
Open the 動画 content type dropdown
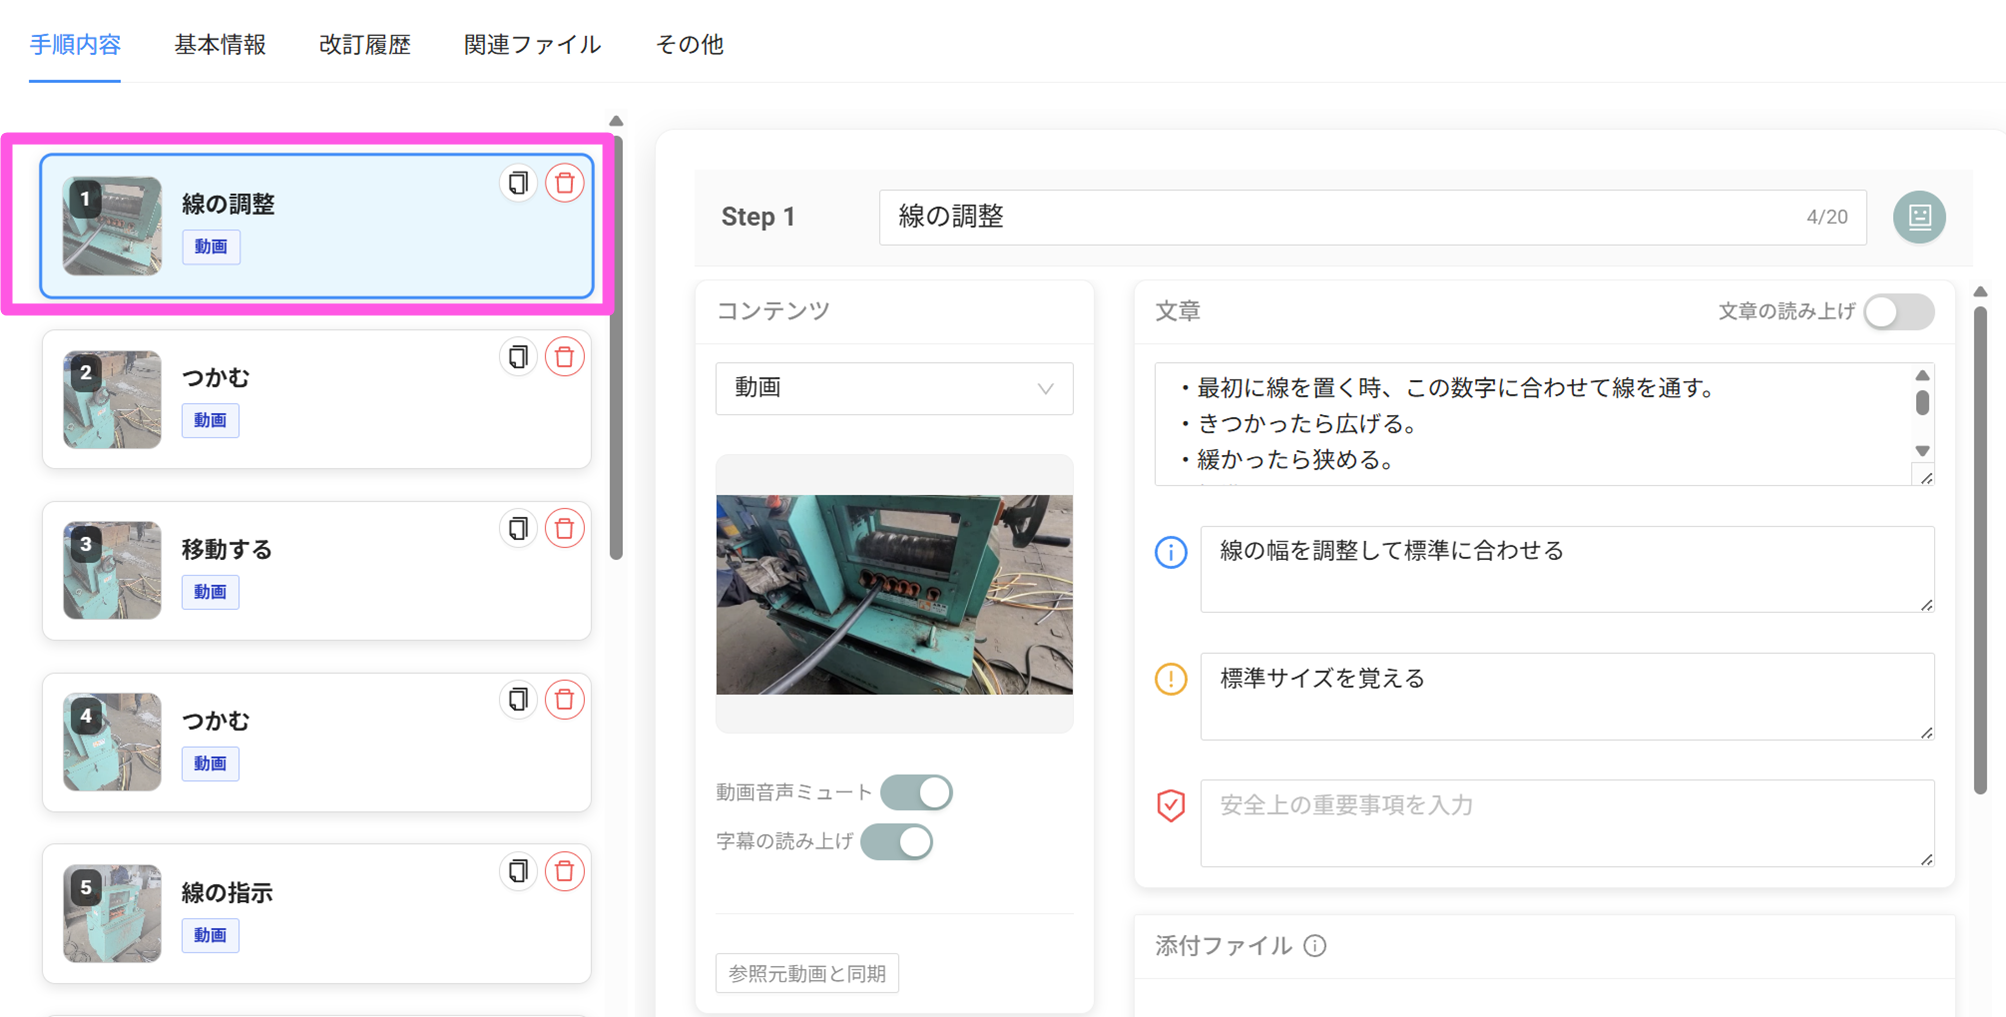click(894, 388)
